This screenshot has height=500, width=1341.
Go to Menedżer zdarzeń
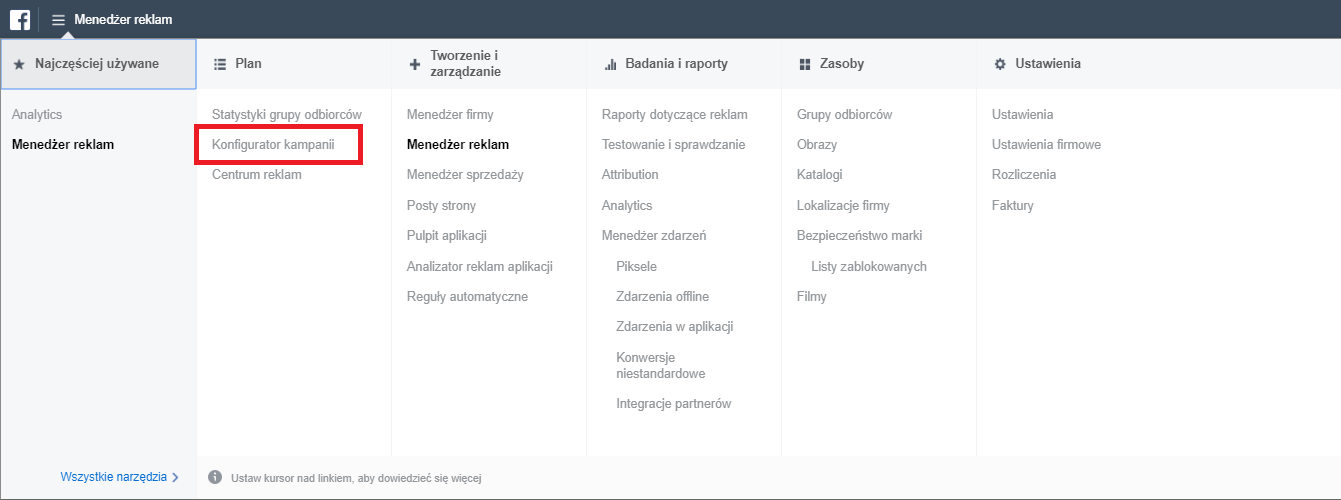click(654, 236)
